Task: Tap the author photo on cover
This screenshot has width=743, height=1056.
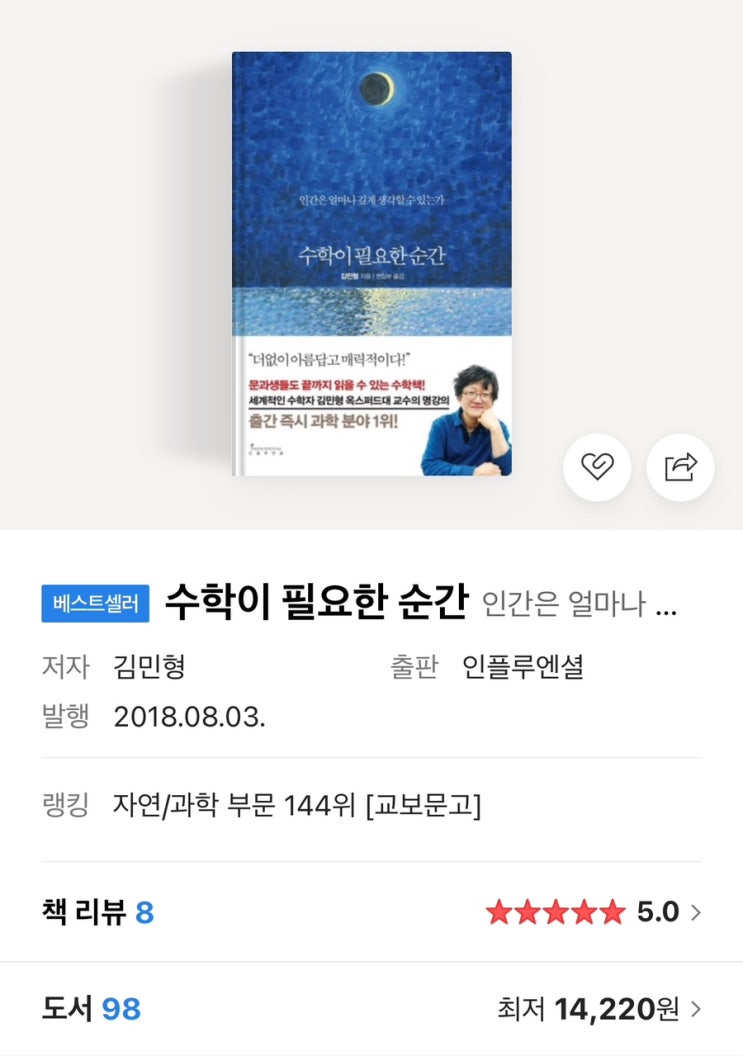Action: [467, 420]
